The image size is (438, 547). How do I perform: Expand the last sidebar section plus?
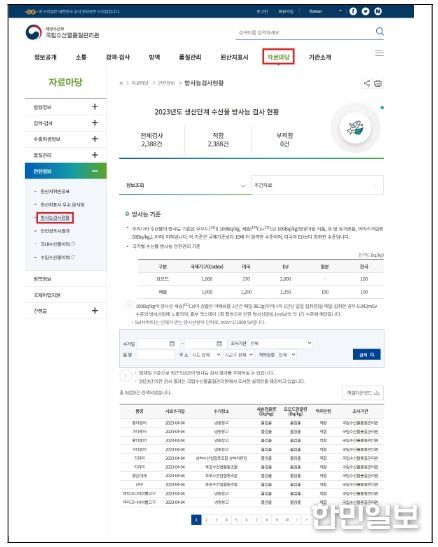(x=95, y=310)
